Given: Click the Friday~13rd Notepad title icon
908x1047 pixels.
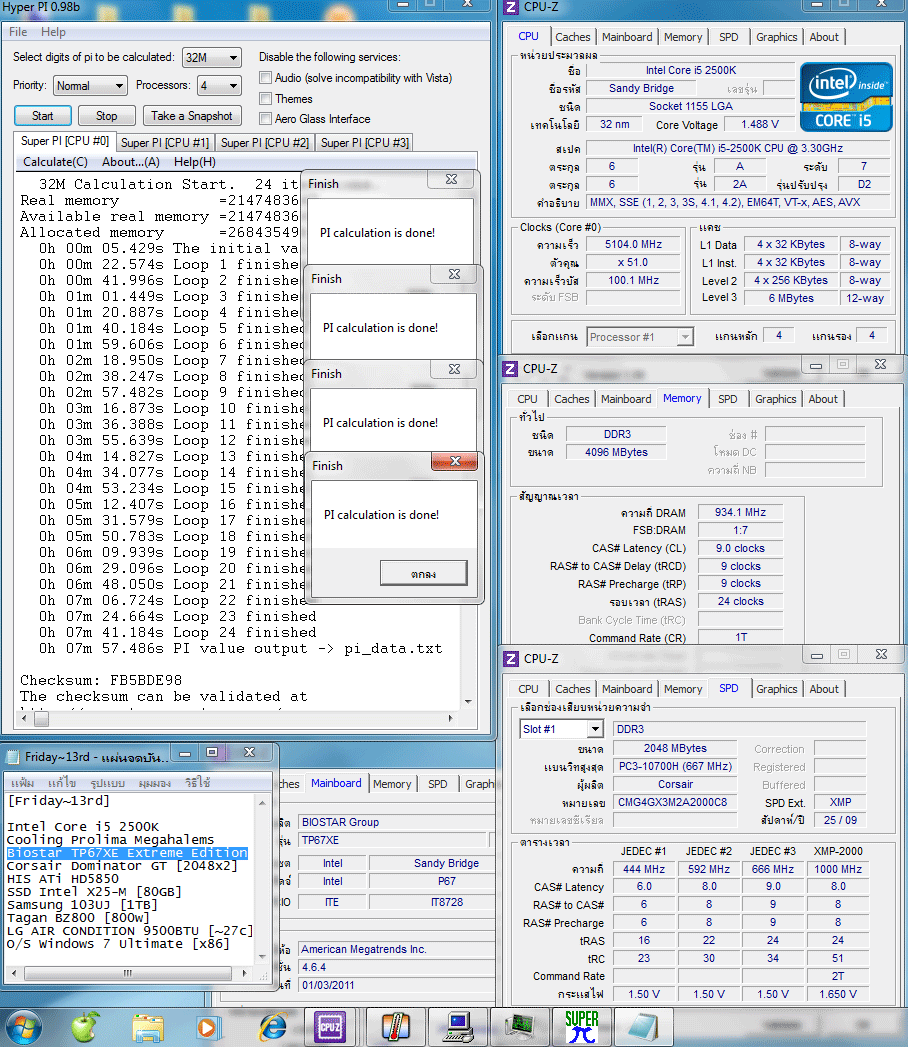Looking at the screenshot, I should [13, 757].
